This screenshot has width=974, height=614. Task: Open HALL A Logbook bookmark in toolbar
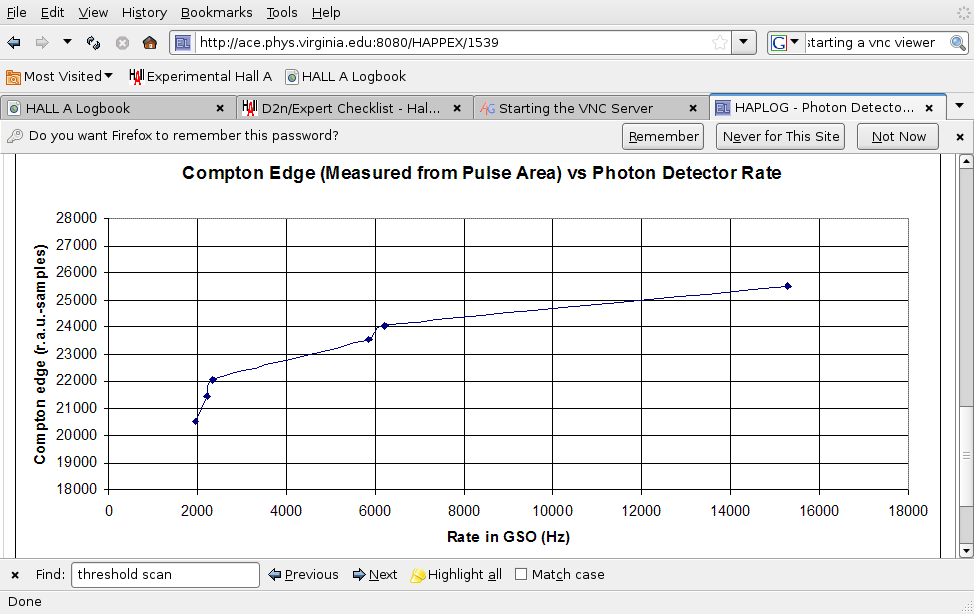(345, 76)
